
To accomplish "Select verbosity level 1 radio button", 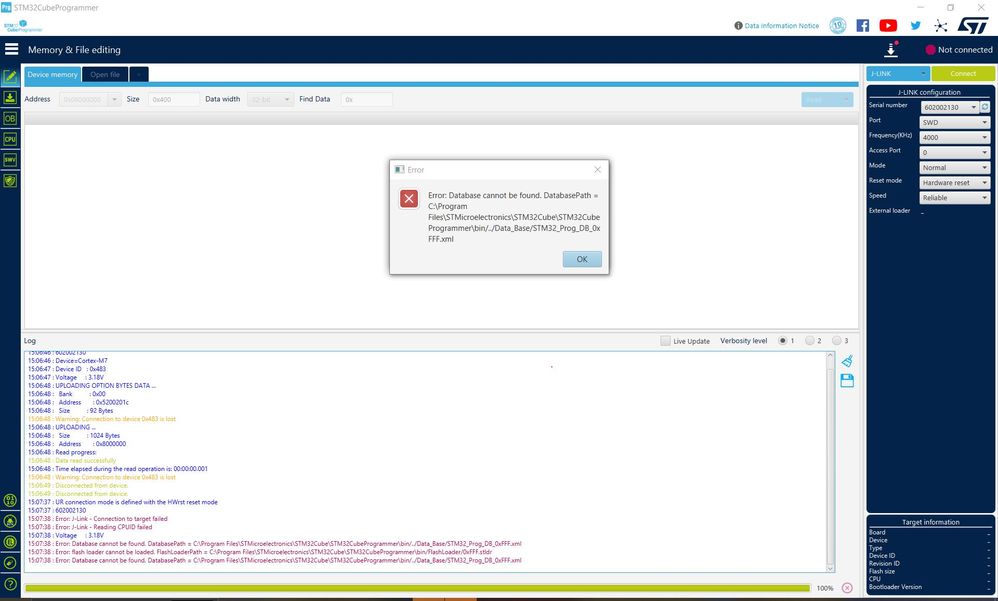I will click(x=782, y=341).
